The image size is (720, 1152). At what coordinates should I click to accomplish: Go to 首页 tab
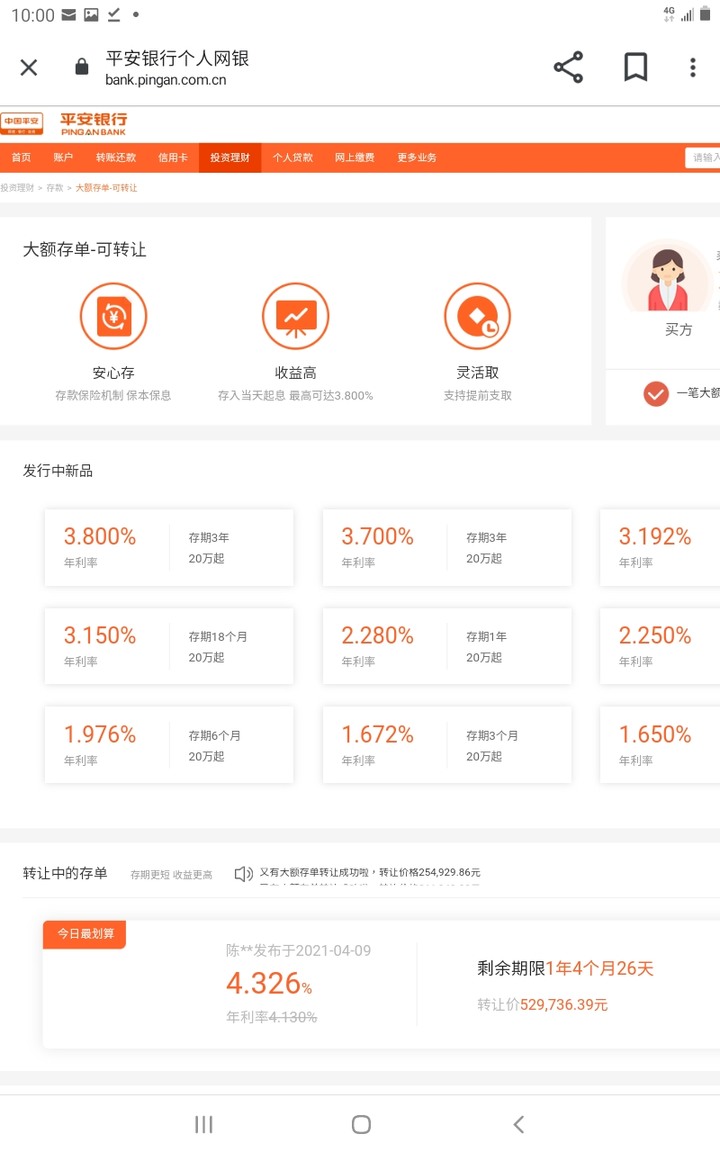click(x=21, y=157)
